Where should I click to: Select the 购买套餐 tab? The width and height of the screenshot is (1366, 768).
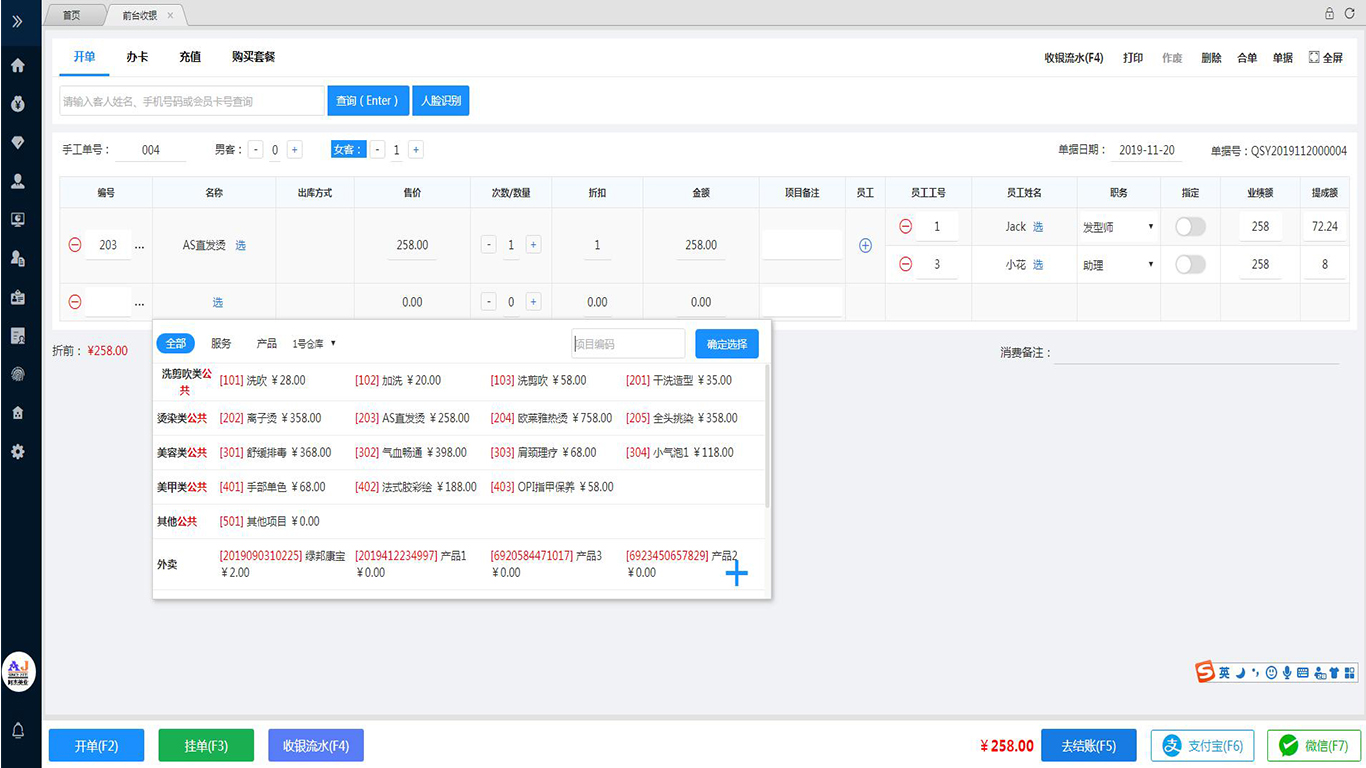(253, 57)
